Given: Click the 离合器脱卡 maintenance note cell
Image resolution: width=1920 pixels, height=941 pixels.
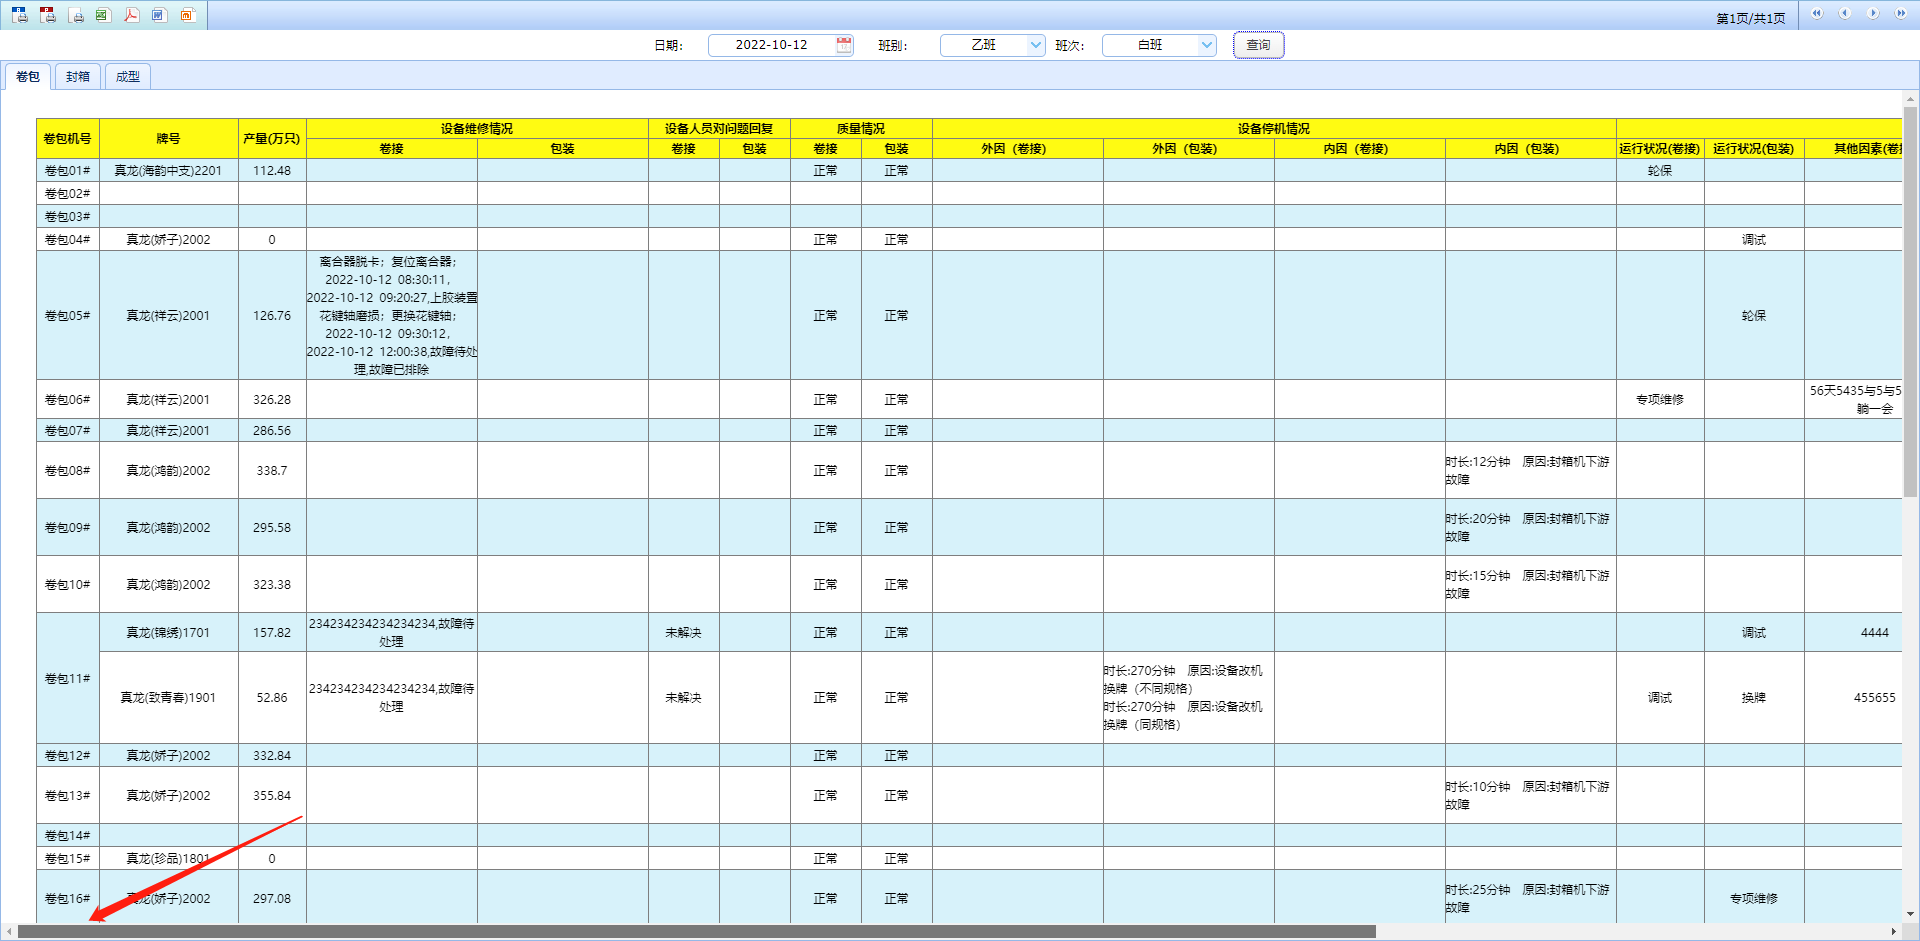Looking at the screenshot, I should 392,316.
